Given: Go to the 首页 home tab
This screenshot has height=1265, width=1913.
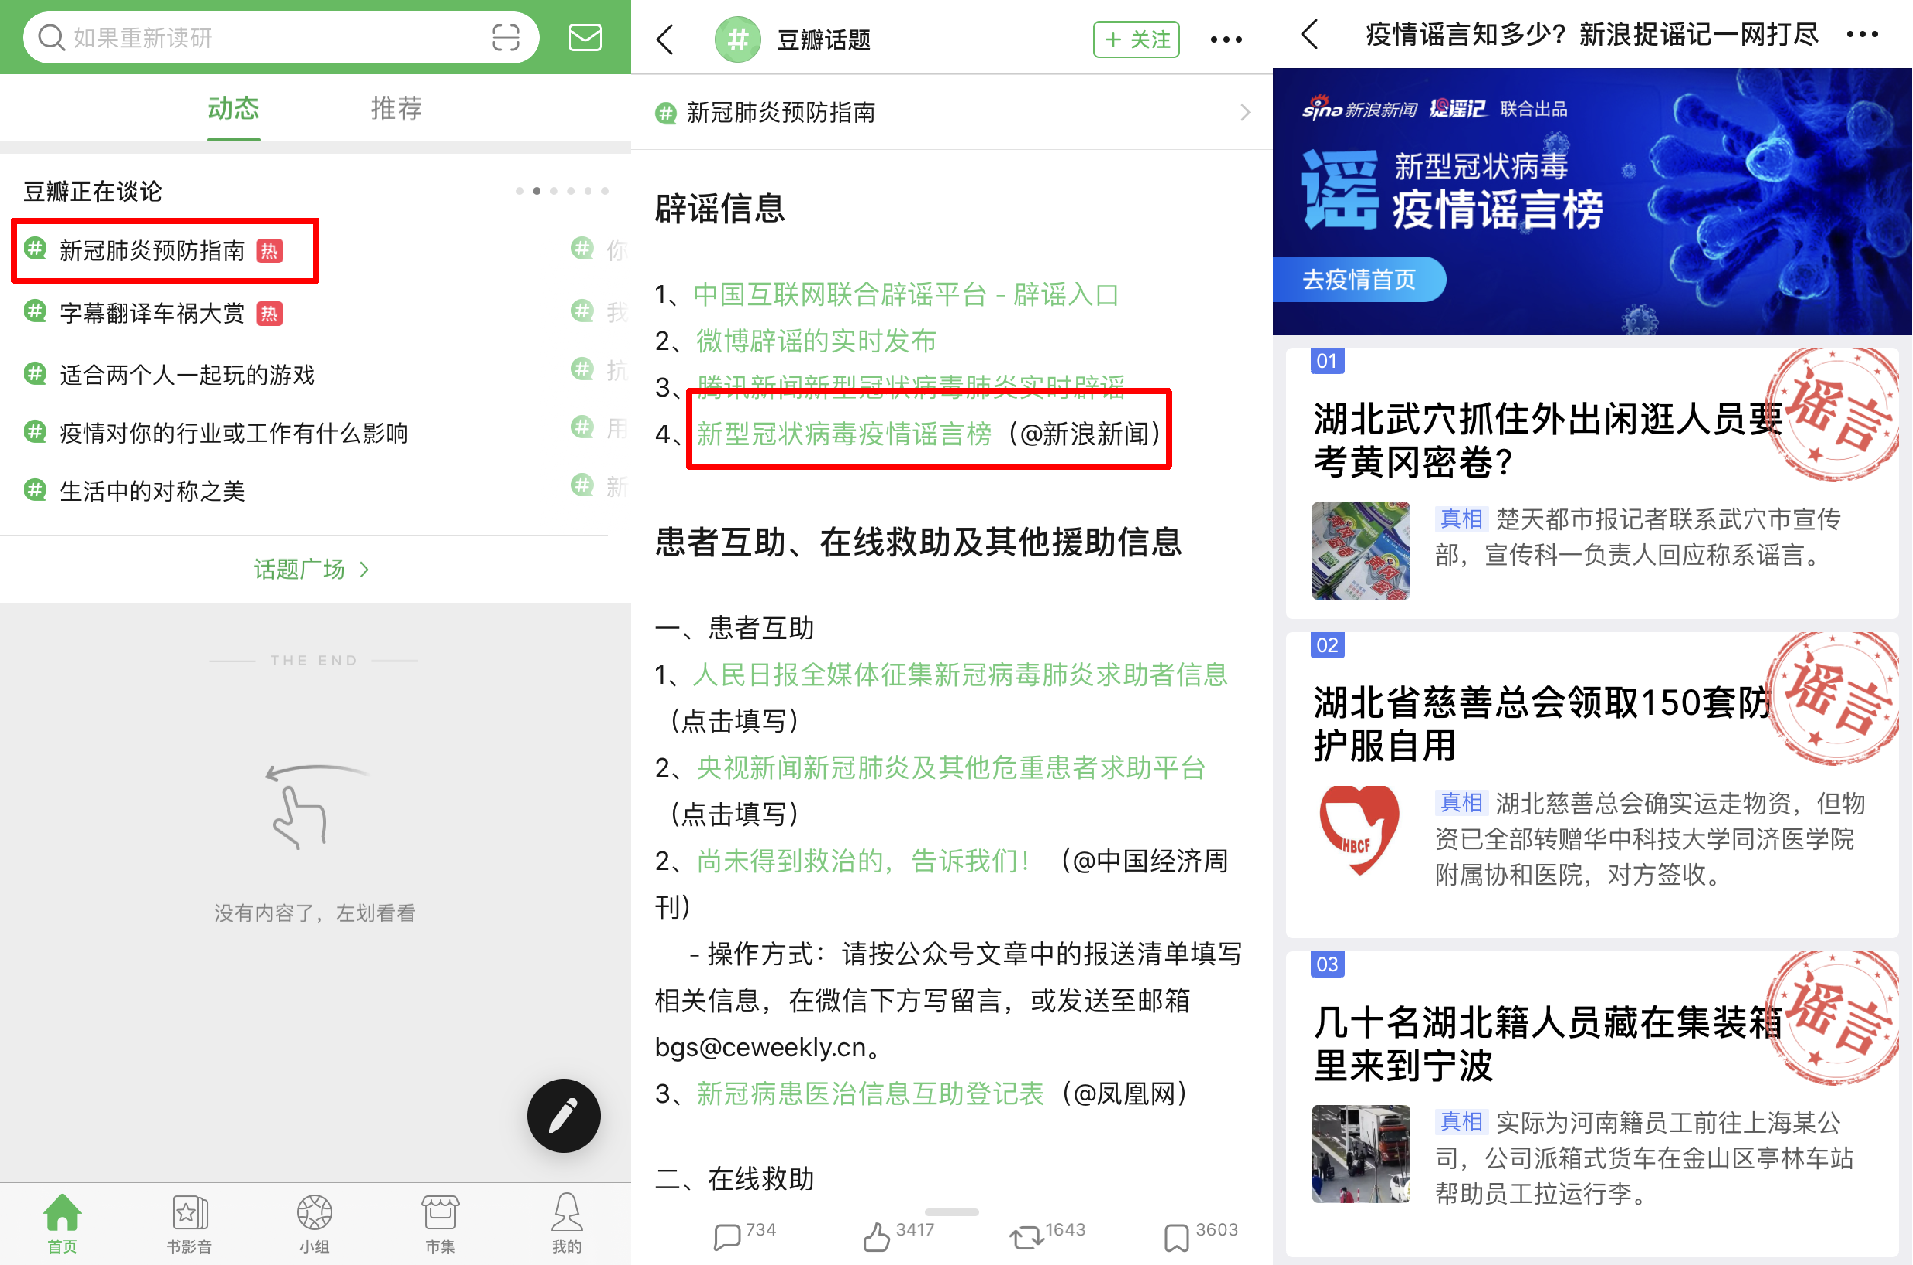Looking at the screenshot, I should [62, 1224].
